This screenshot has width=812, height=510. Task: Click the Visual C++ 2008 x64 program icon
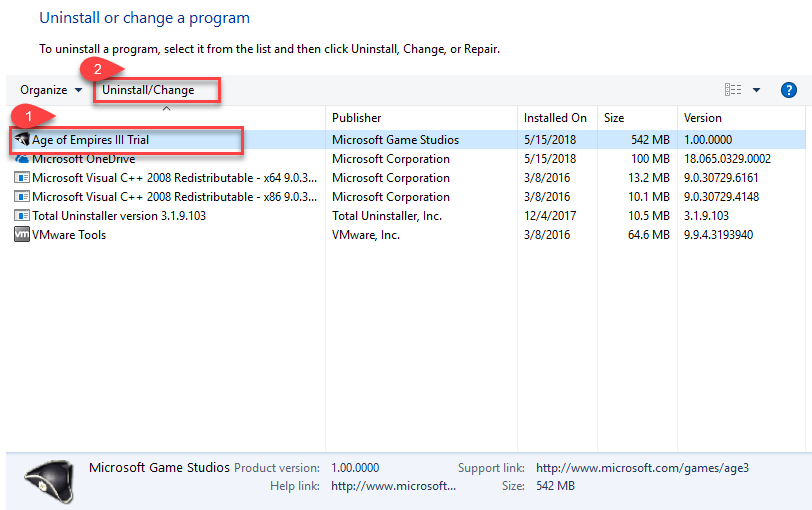coord(22,178)
